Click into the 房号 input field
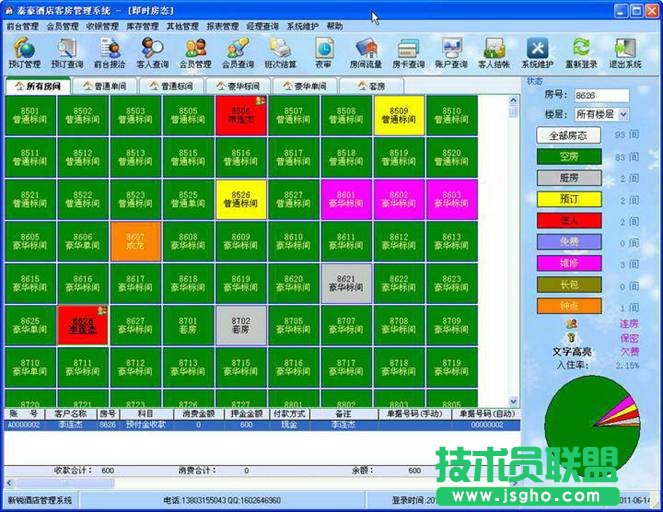This screenshot has height=512, width=663. click(x=602, y=96)
